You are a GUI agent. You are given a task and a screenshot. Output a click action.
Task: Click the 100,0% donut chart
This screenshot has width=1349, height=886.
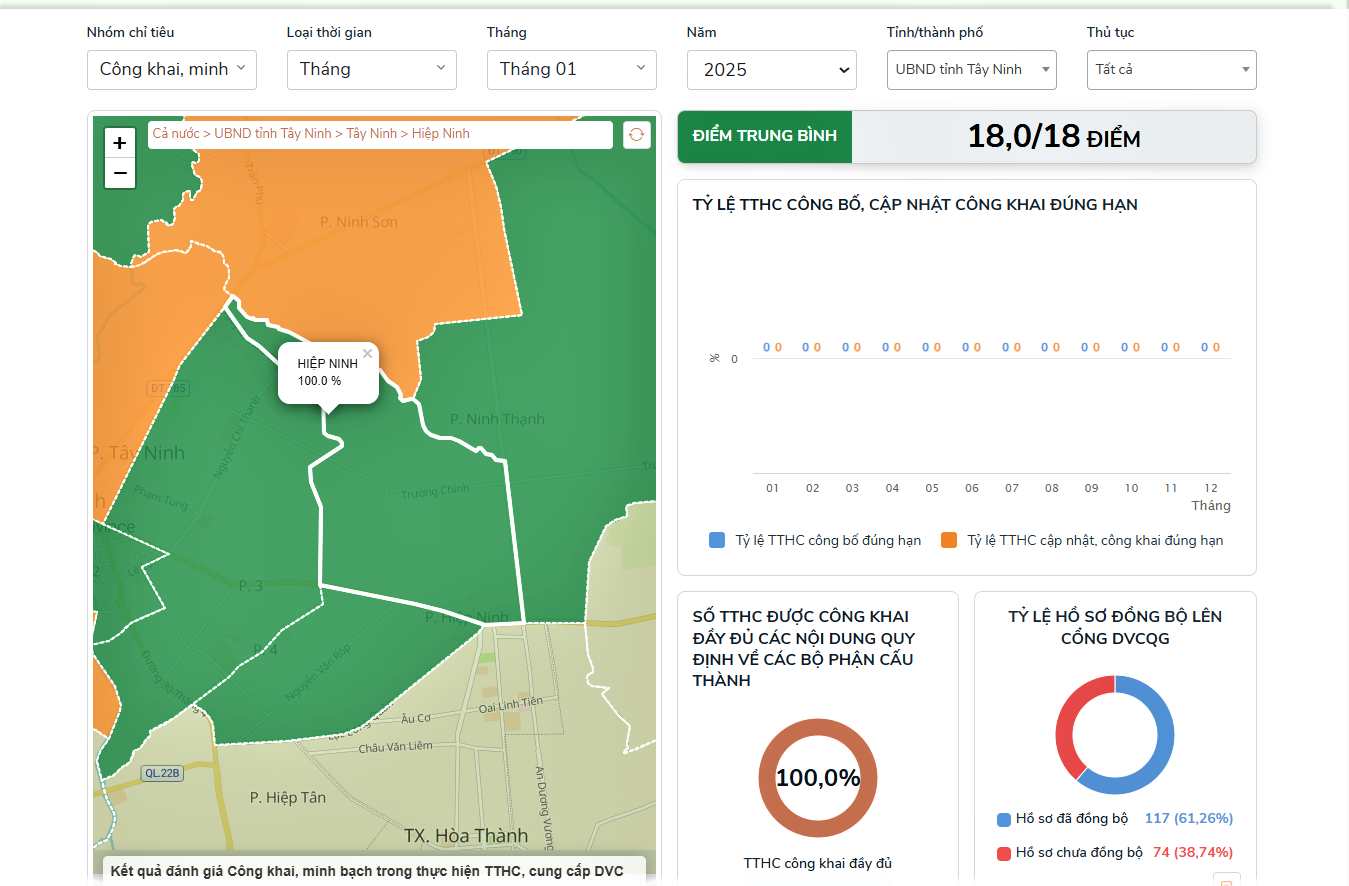click(818, 778)
